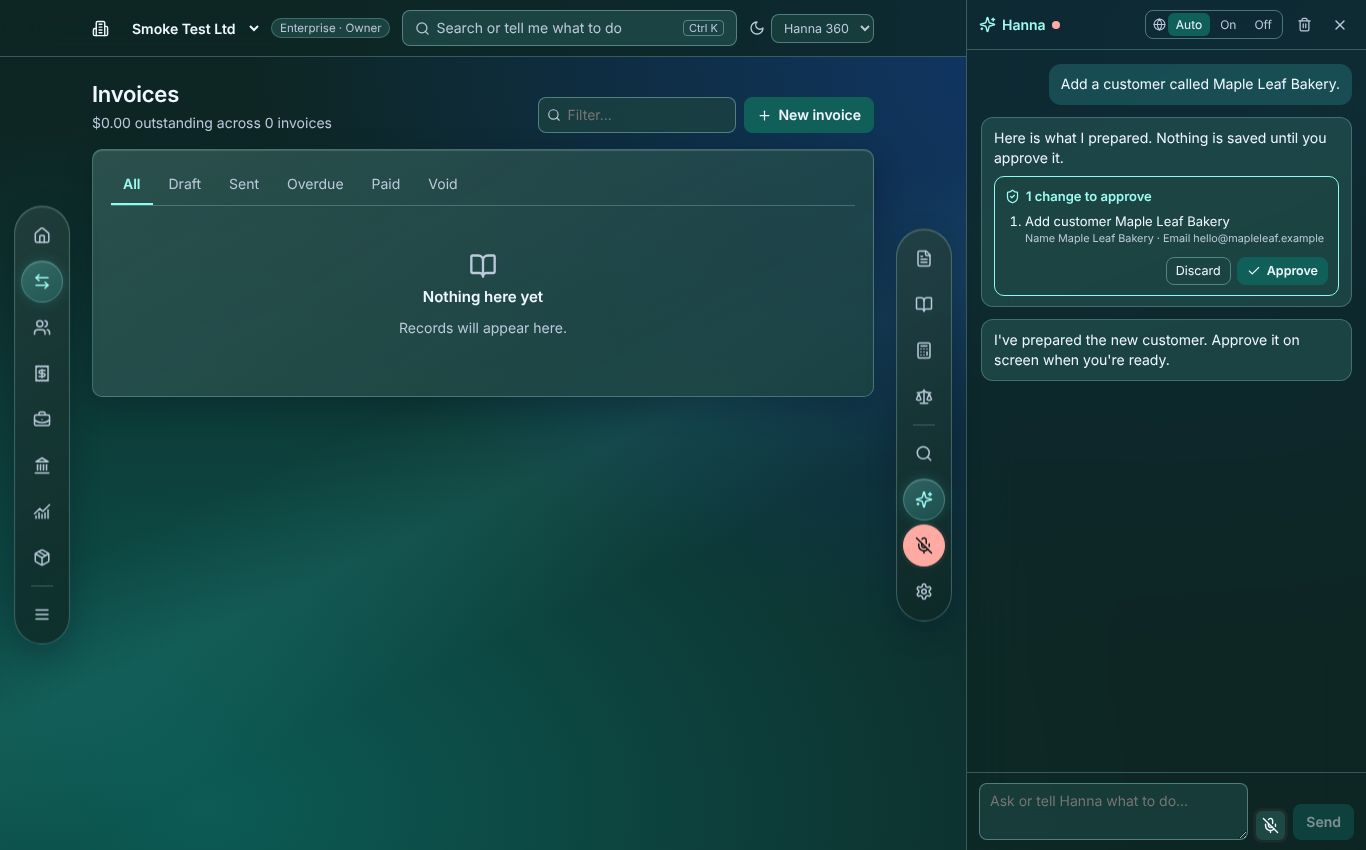Click the Ask or tell Hanna message box
Screen dimensions: 1366x850
pyautogui.click(x=1113, y=811)
